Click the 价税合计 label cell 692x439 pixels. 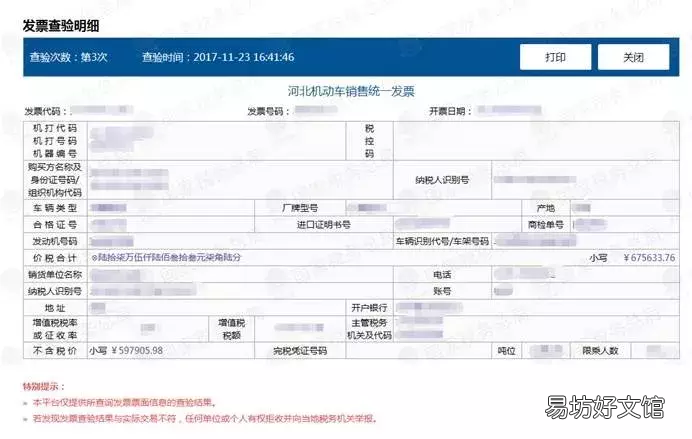click(55, 258)
